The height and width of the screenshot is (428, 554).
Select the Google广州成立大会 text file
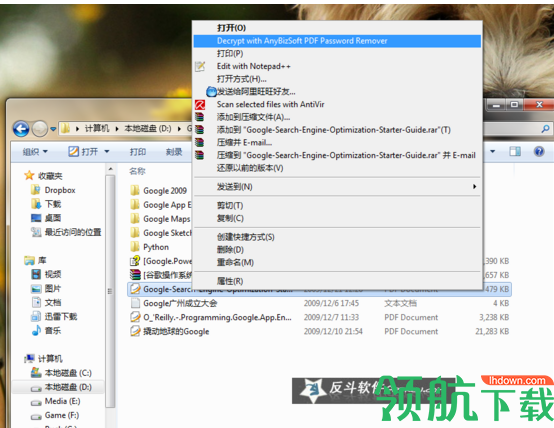point(173,303)
